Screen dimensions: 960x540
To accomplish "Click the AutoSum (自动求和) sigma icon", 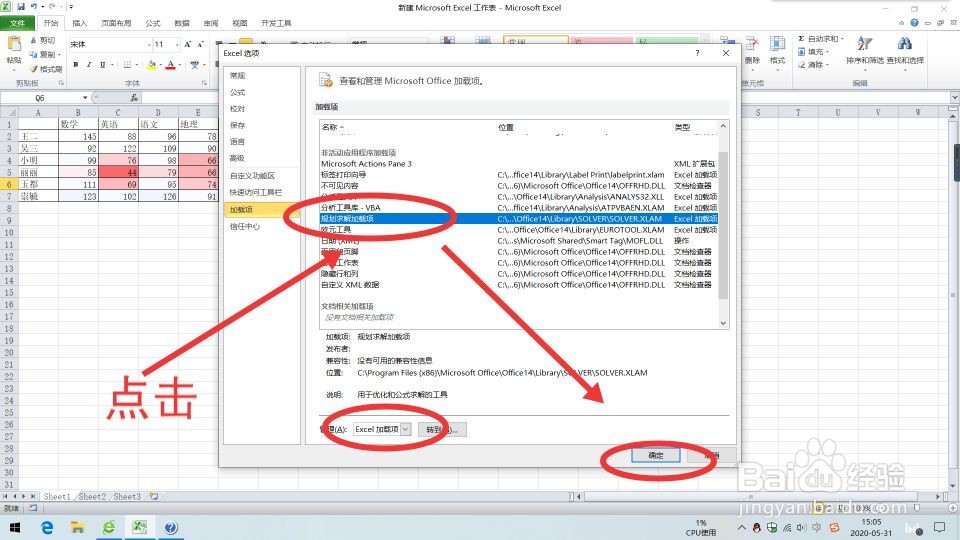I will coord(801,39).
